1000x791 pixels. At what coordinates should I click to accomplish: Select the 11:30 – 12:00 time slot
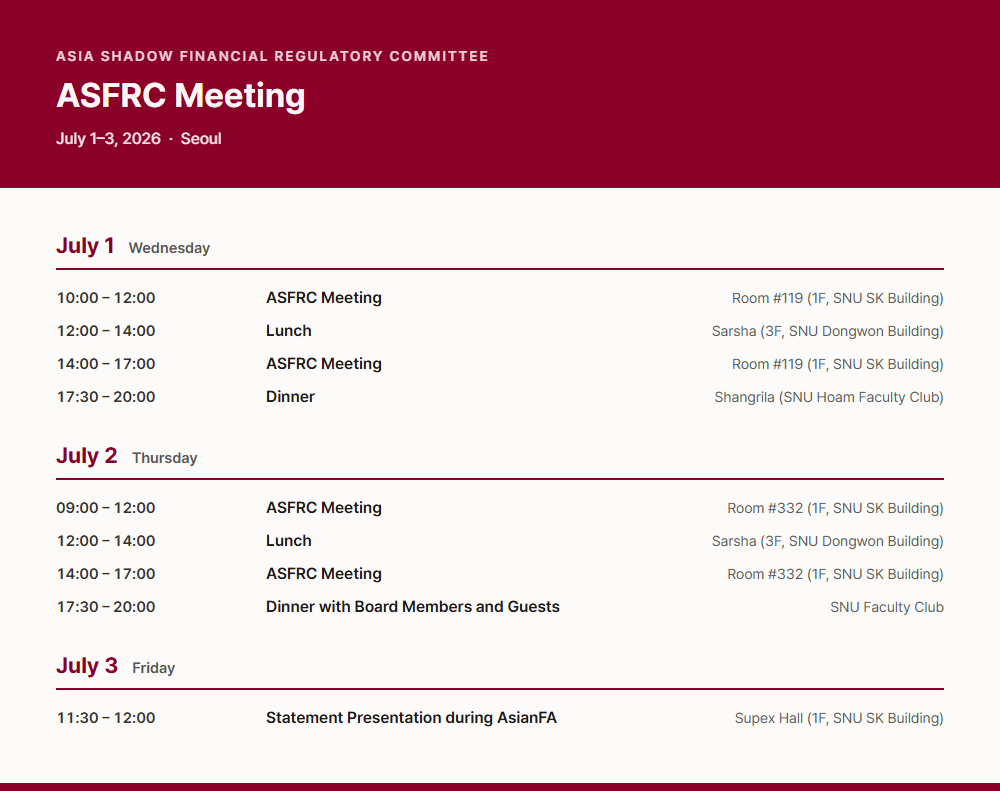pos(106,718)
